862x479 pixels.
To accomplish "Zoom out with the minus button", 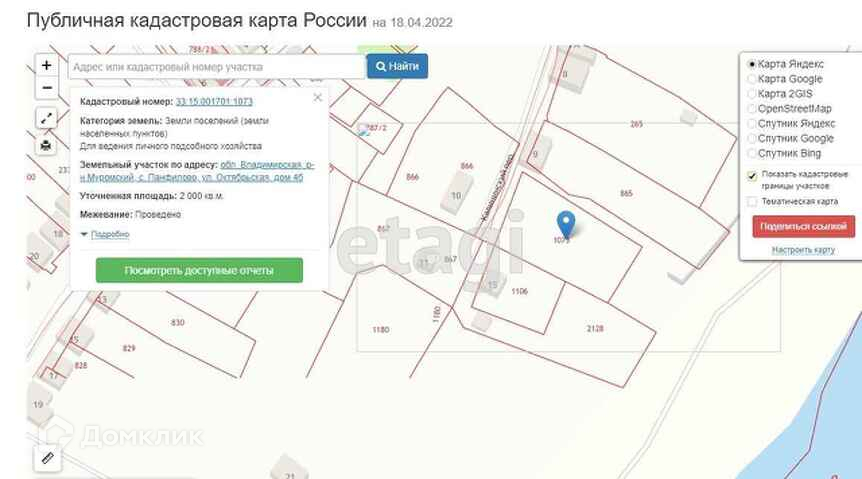I will 47,88.
